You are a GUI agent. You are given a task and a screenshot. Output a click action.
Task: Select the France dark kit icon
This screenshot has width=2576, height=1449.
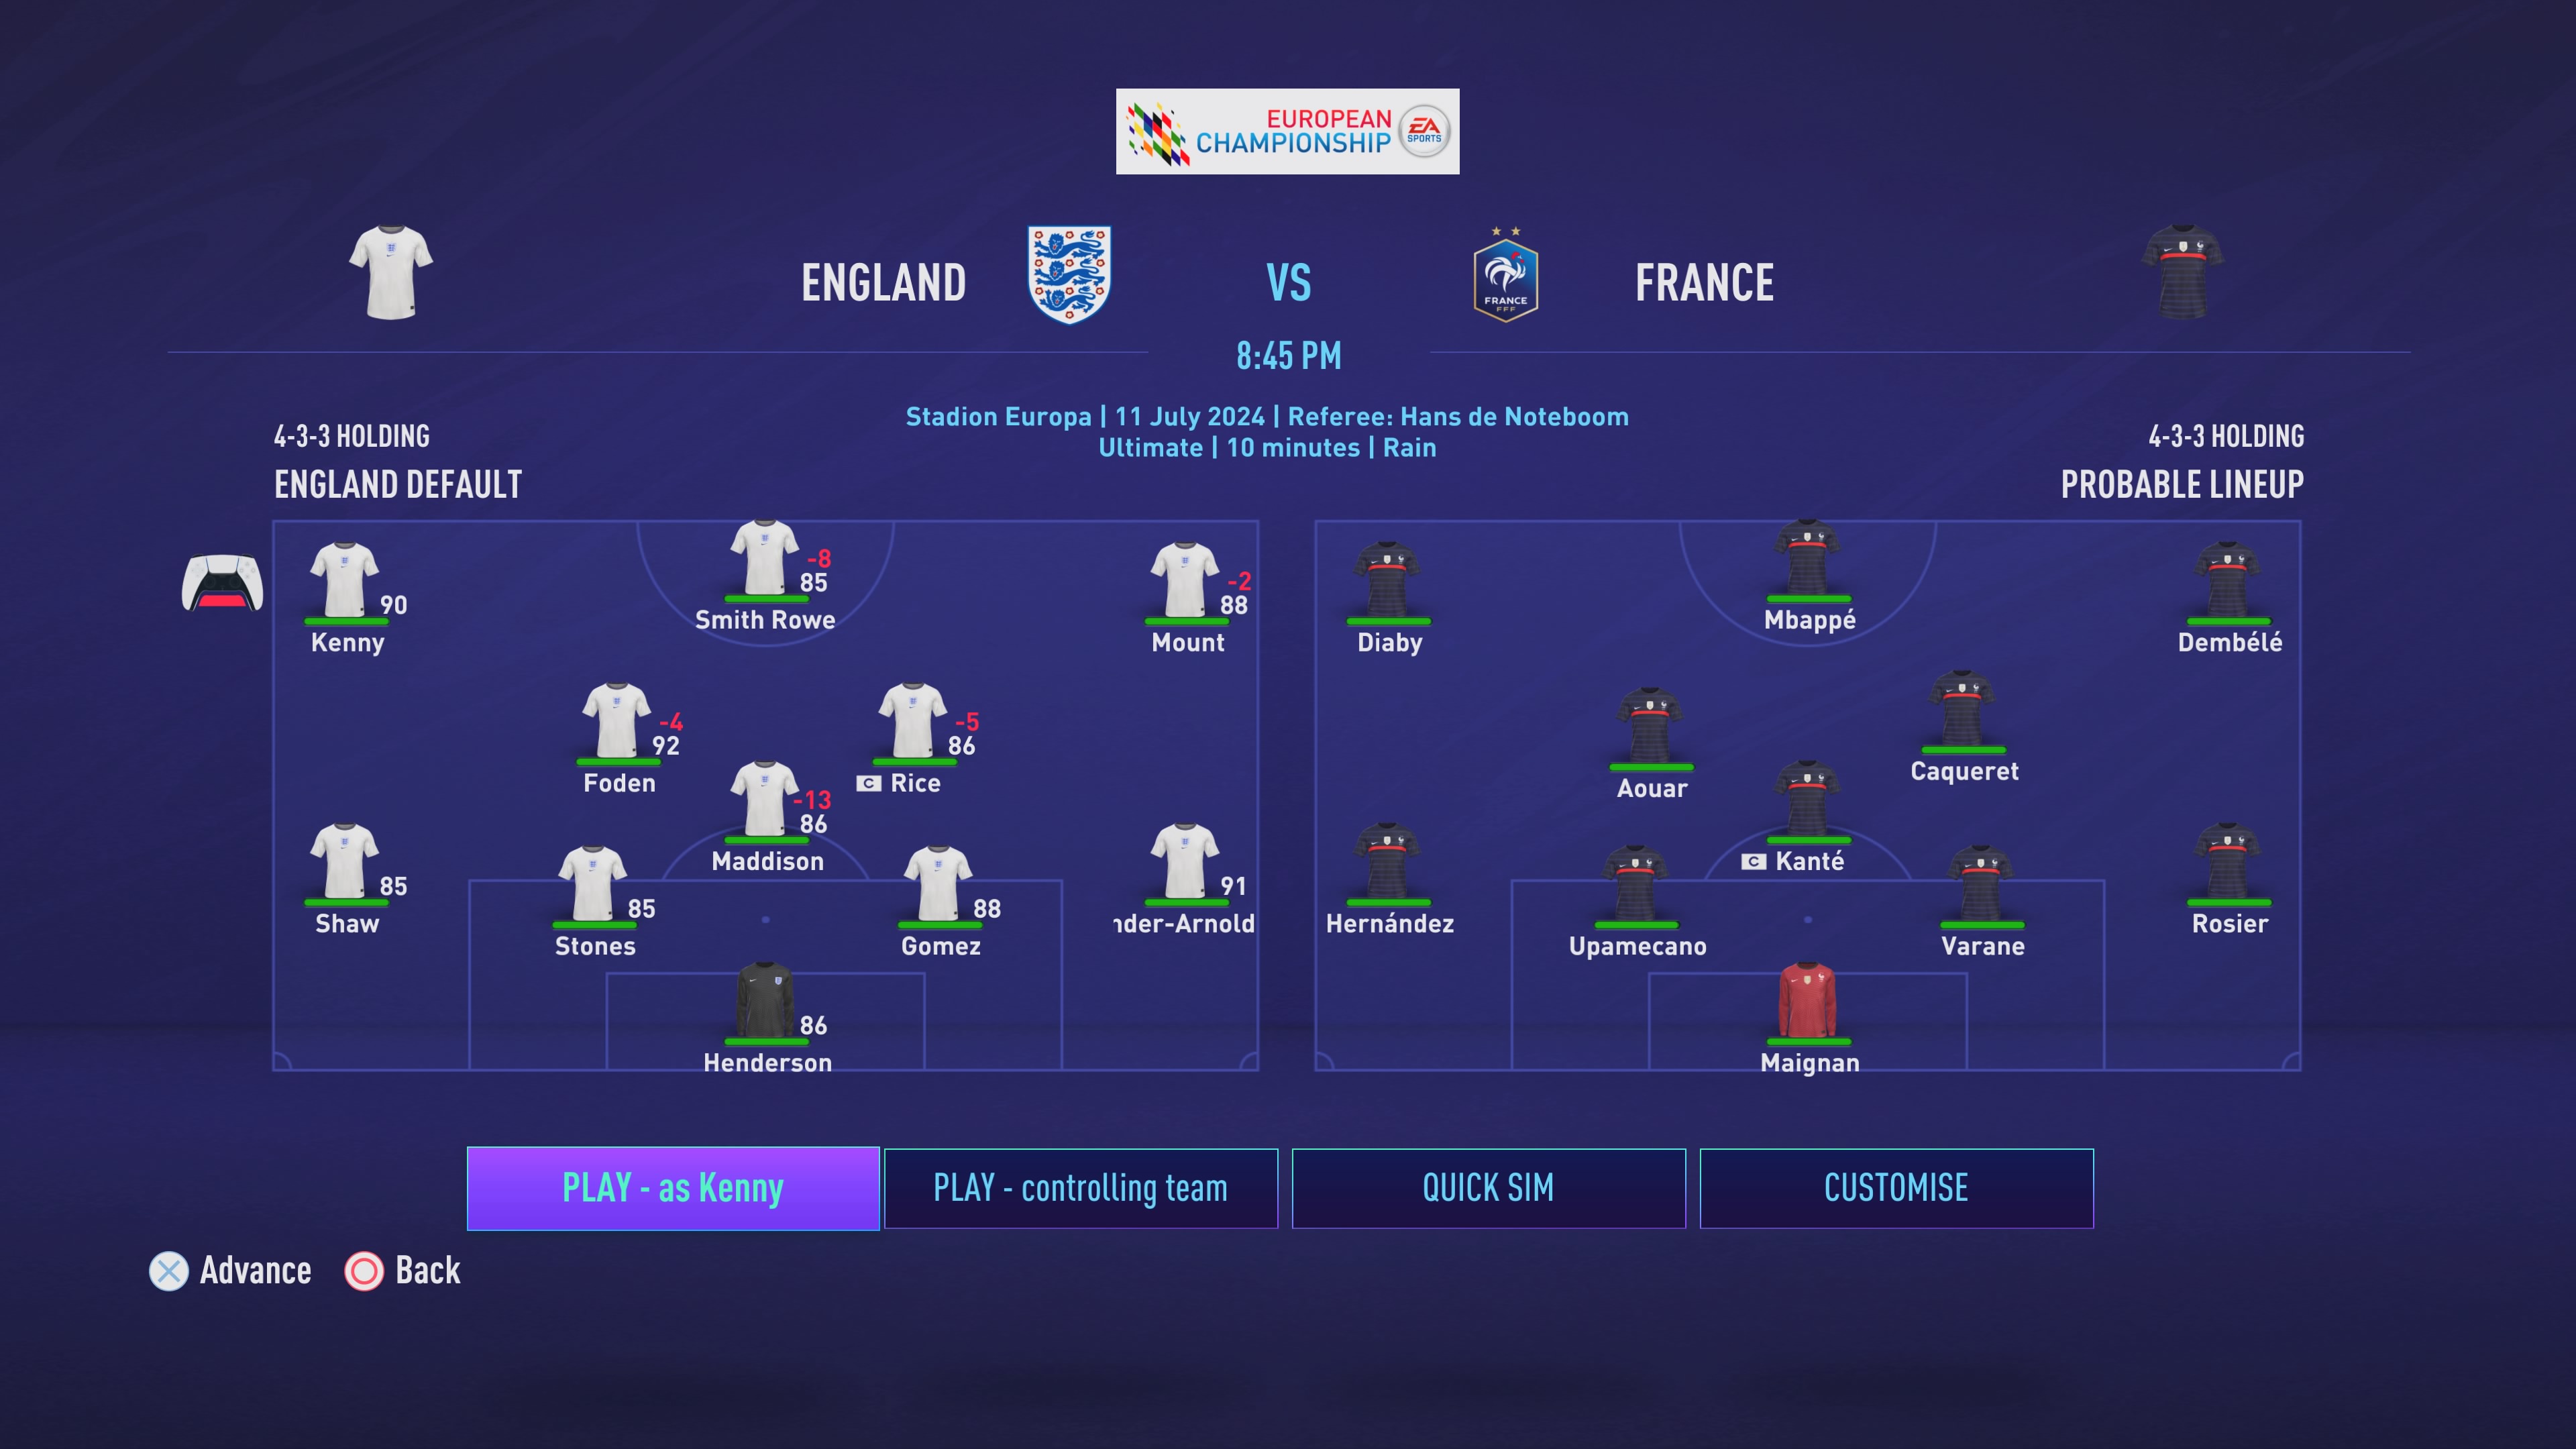pos(2183,273)
